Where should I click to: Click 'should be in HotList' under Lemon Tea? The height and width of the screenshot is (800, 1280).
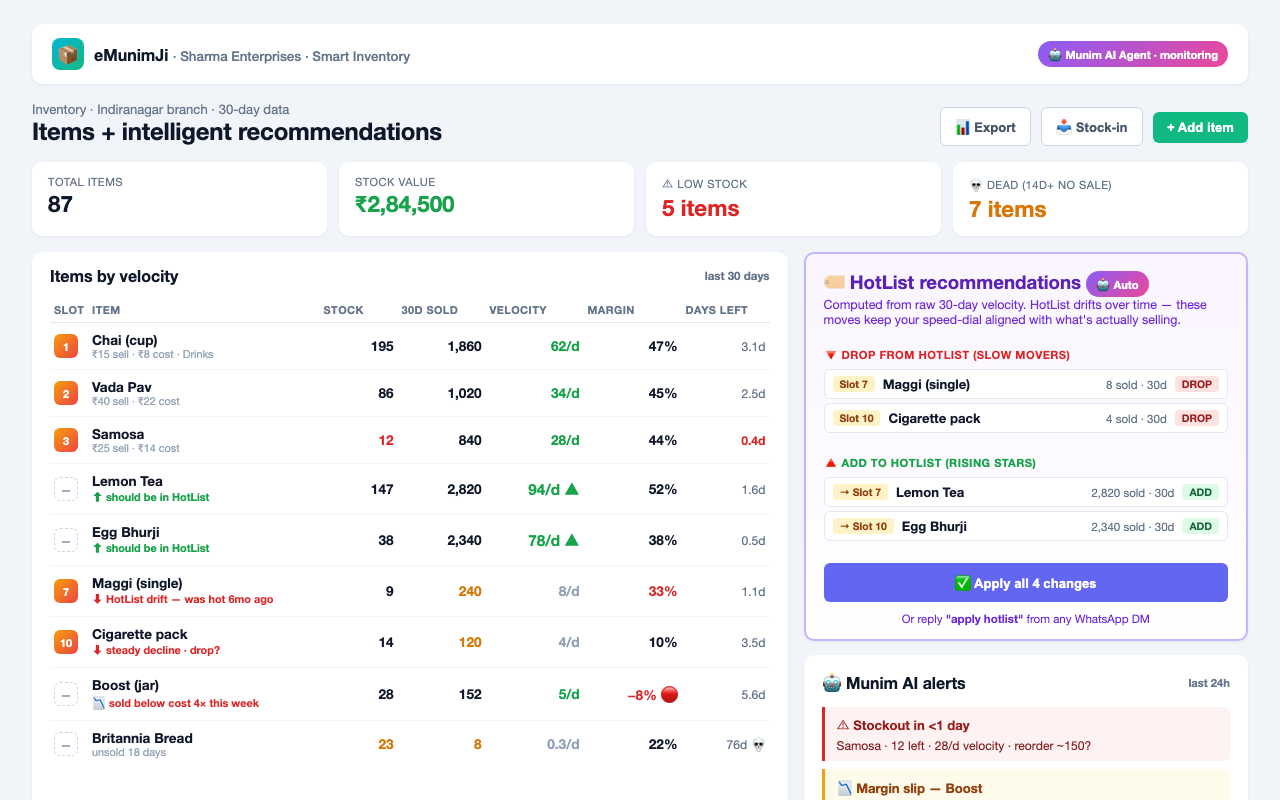pos(151,497)
